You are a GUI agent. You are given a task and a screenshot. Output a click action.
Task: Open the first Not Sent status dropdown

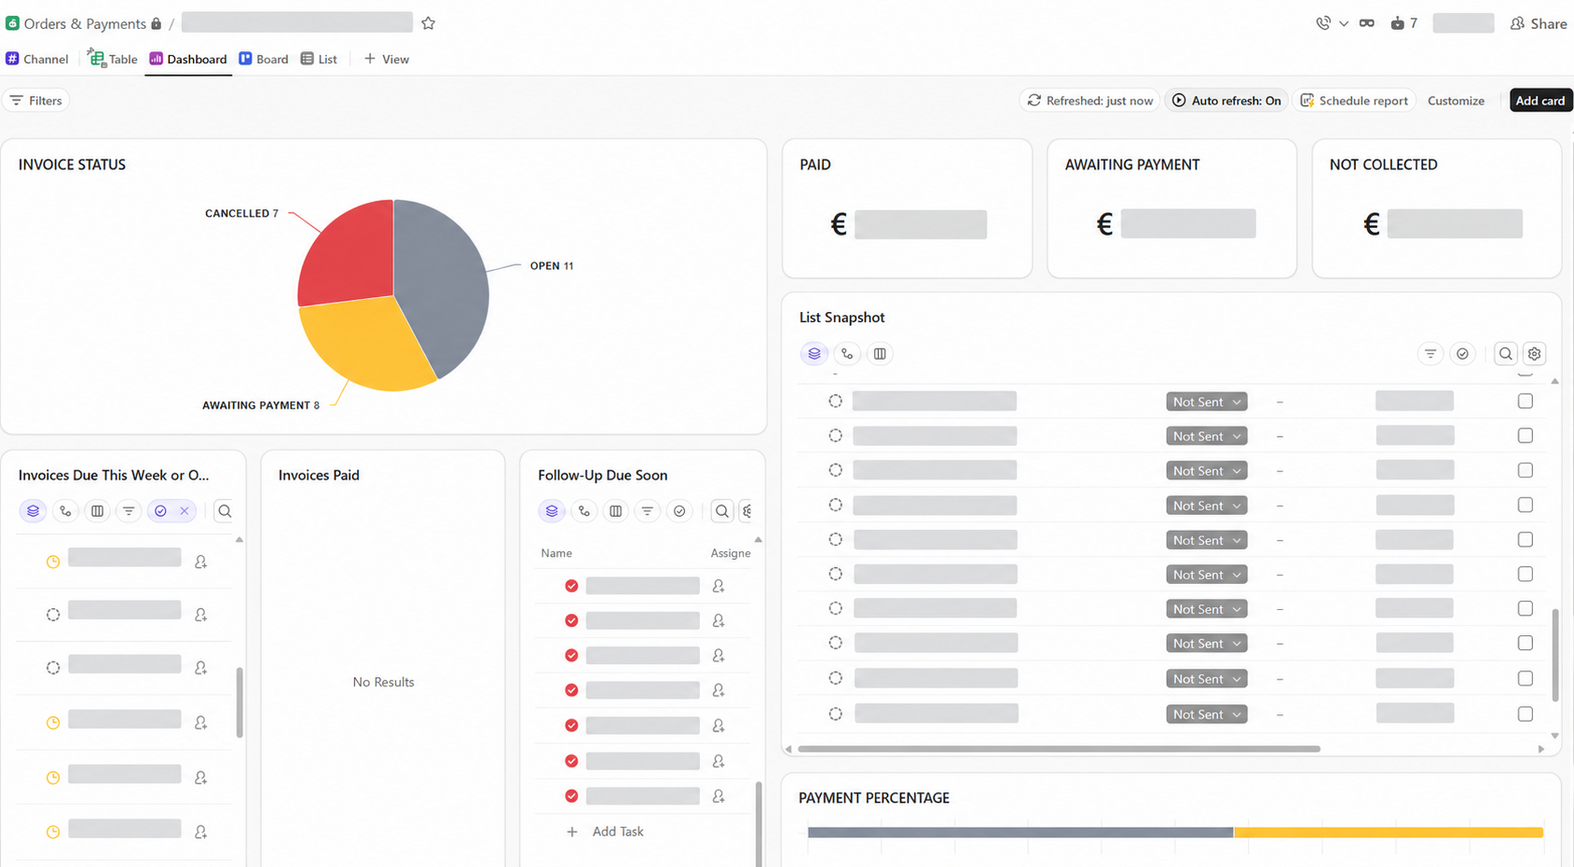coord(1206,402)
